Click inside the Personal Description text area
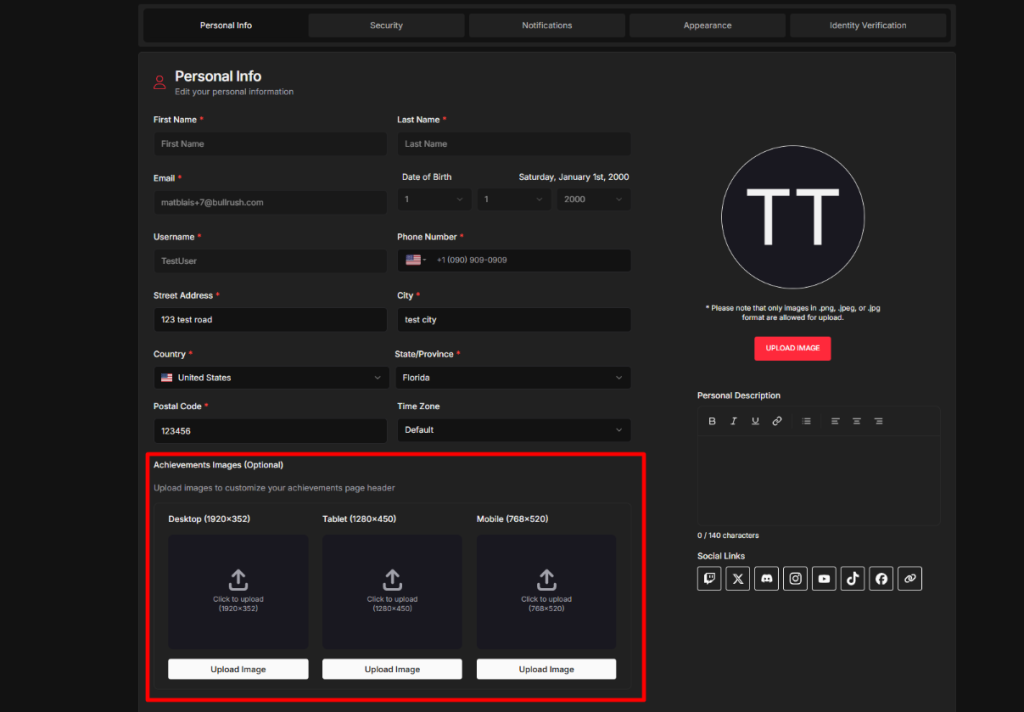 click(818, 480)
